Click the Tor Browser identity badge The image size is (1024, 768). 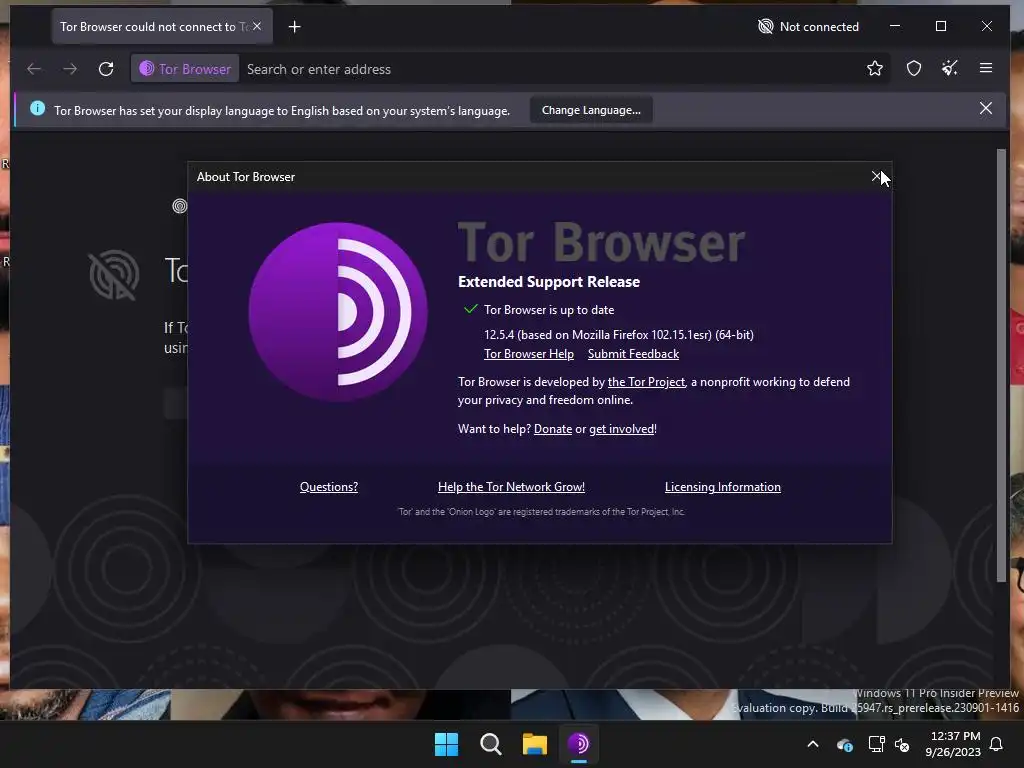pyautogui.click(x=185, y=69)
